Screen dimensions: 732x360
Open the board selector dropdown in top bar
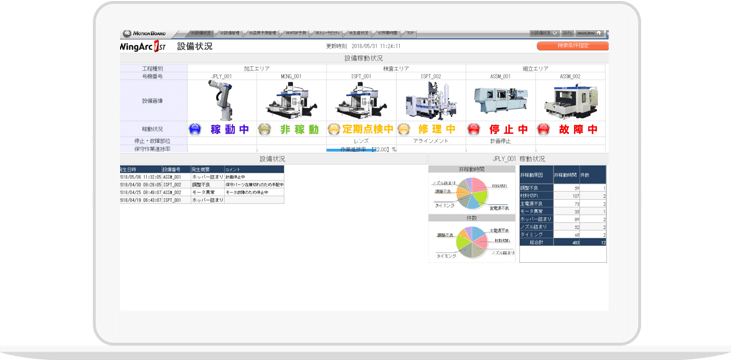coord(545,34)
